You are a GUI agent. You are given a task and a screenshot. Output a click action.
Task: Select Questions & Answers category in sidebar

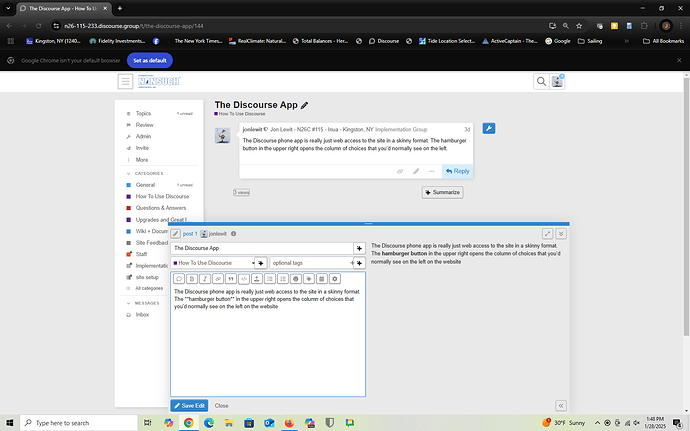161,208
